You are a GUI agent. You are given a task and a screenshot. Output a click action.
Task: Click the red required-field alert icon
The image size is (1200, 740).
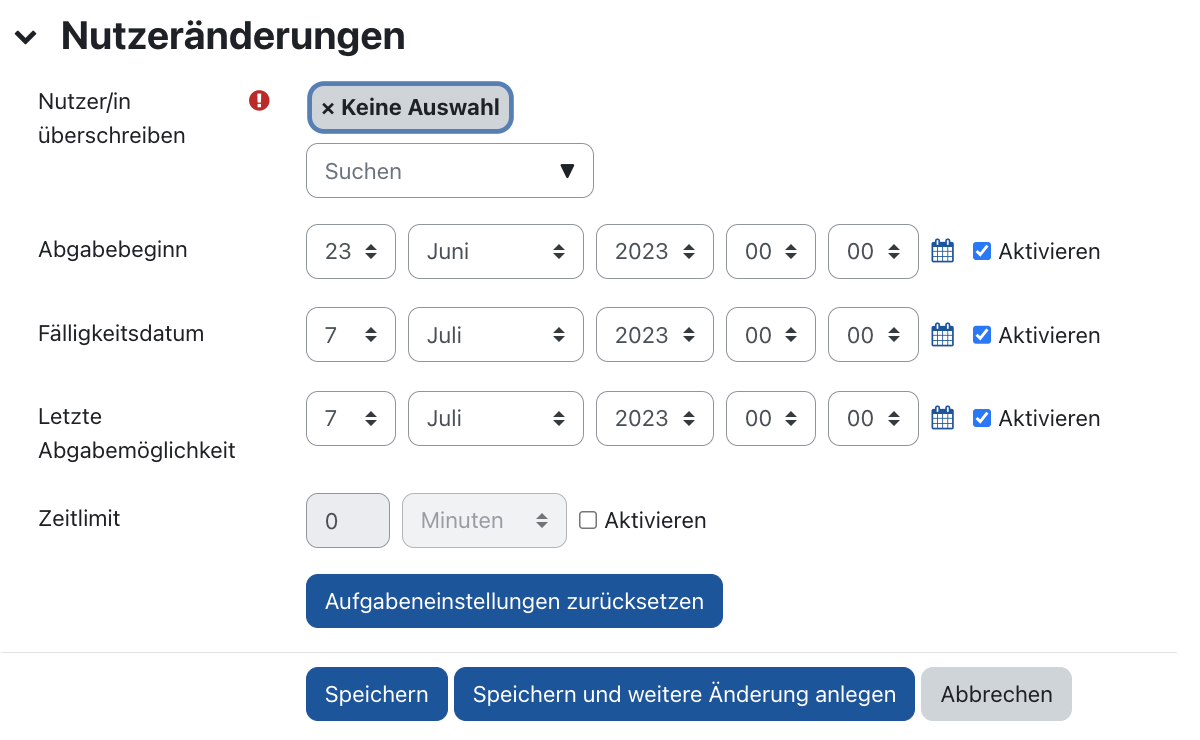tap(259, 100)
